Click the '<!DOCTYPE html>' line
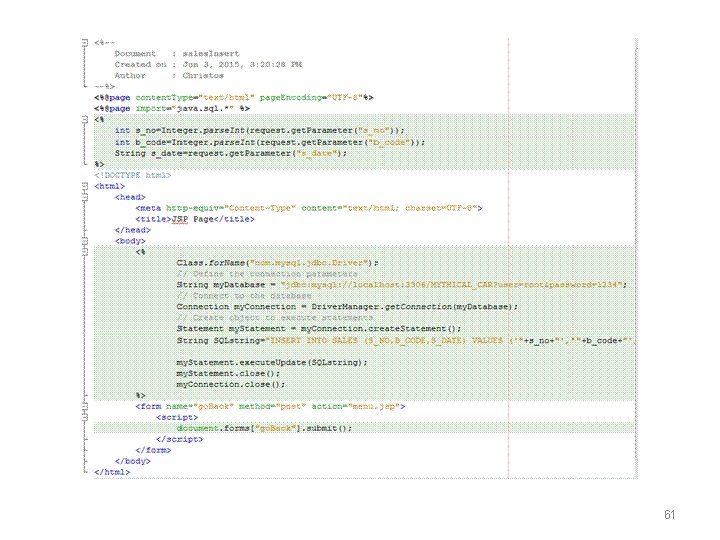720x540 pixels. click(x=133, y=175)
